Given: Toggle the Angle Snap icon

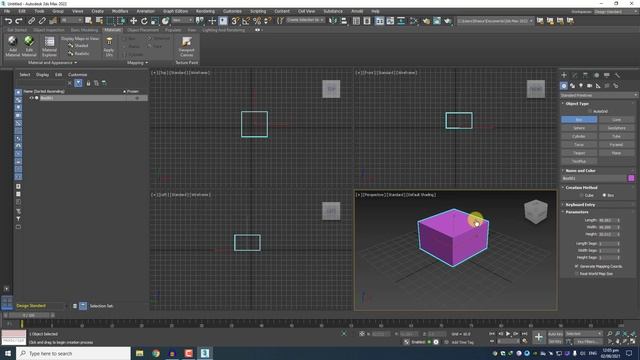Looking at the screenshot, I should [x=246, y=21].
